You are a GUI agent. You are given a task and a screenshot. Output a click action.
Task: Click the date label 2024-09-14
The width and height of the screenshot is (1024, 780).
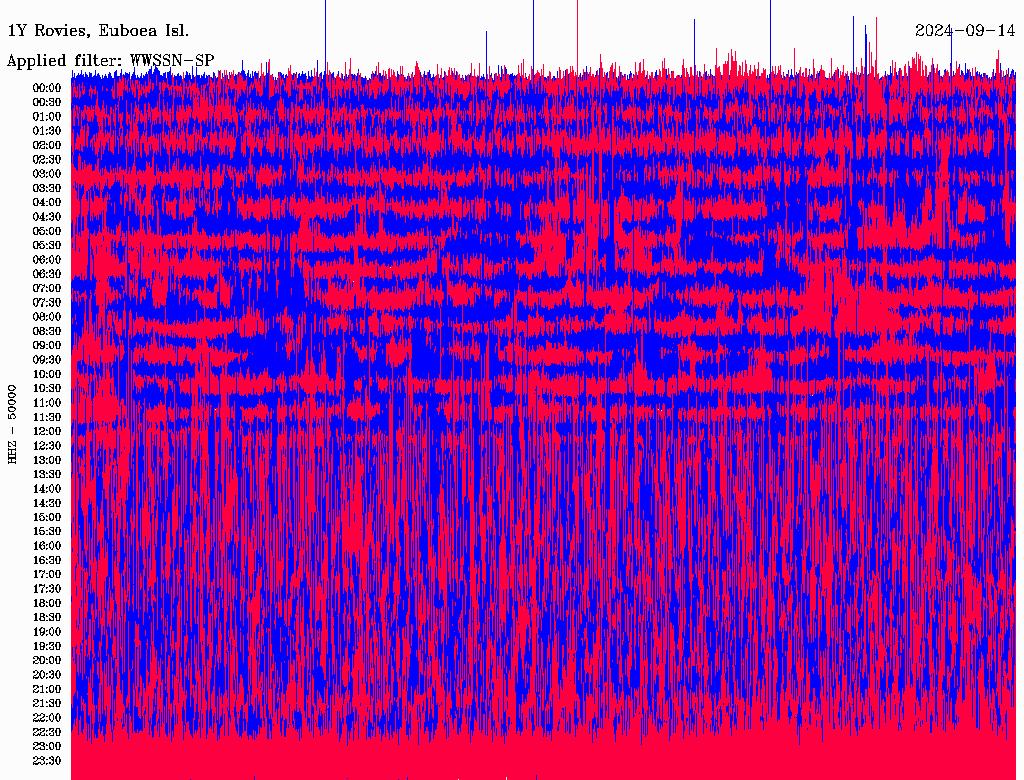[965, 30]
